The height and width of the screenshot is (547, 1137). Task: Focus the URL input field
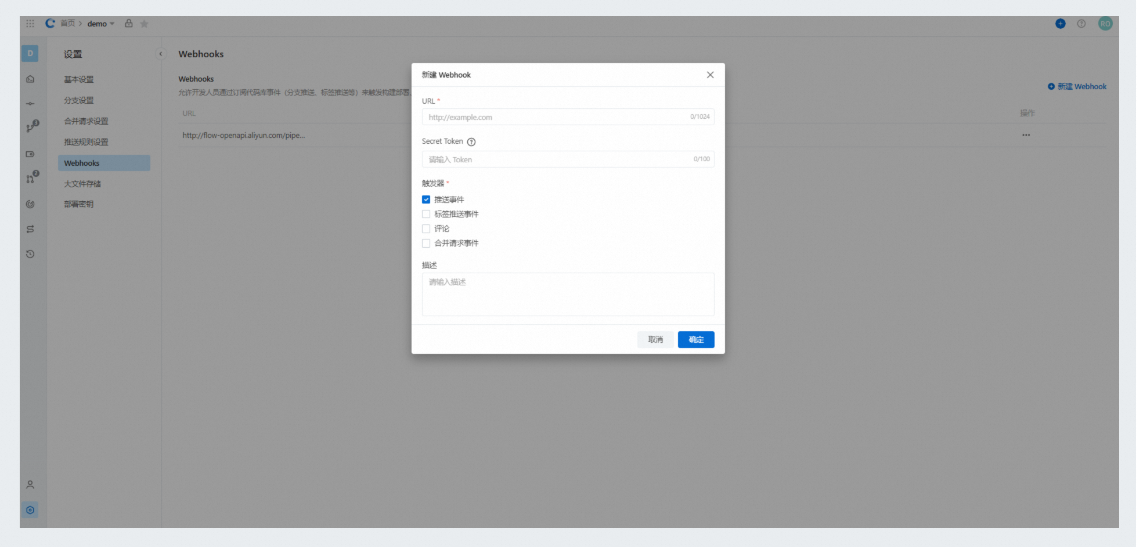click(x=568, y=117)
